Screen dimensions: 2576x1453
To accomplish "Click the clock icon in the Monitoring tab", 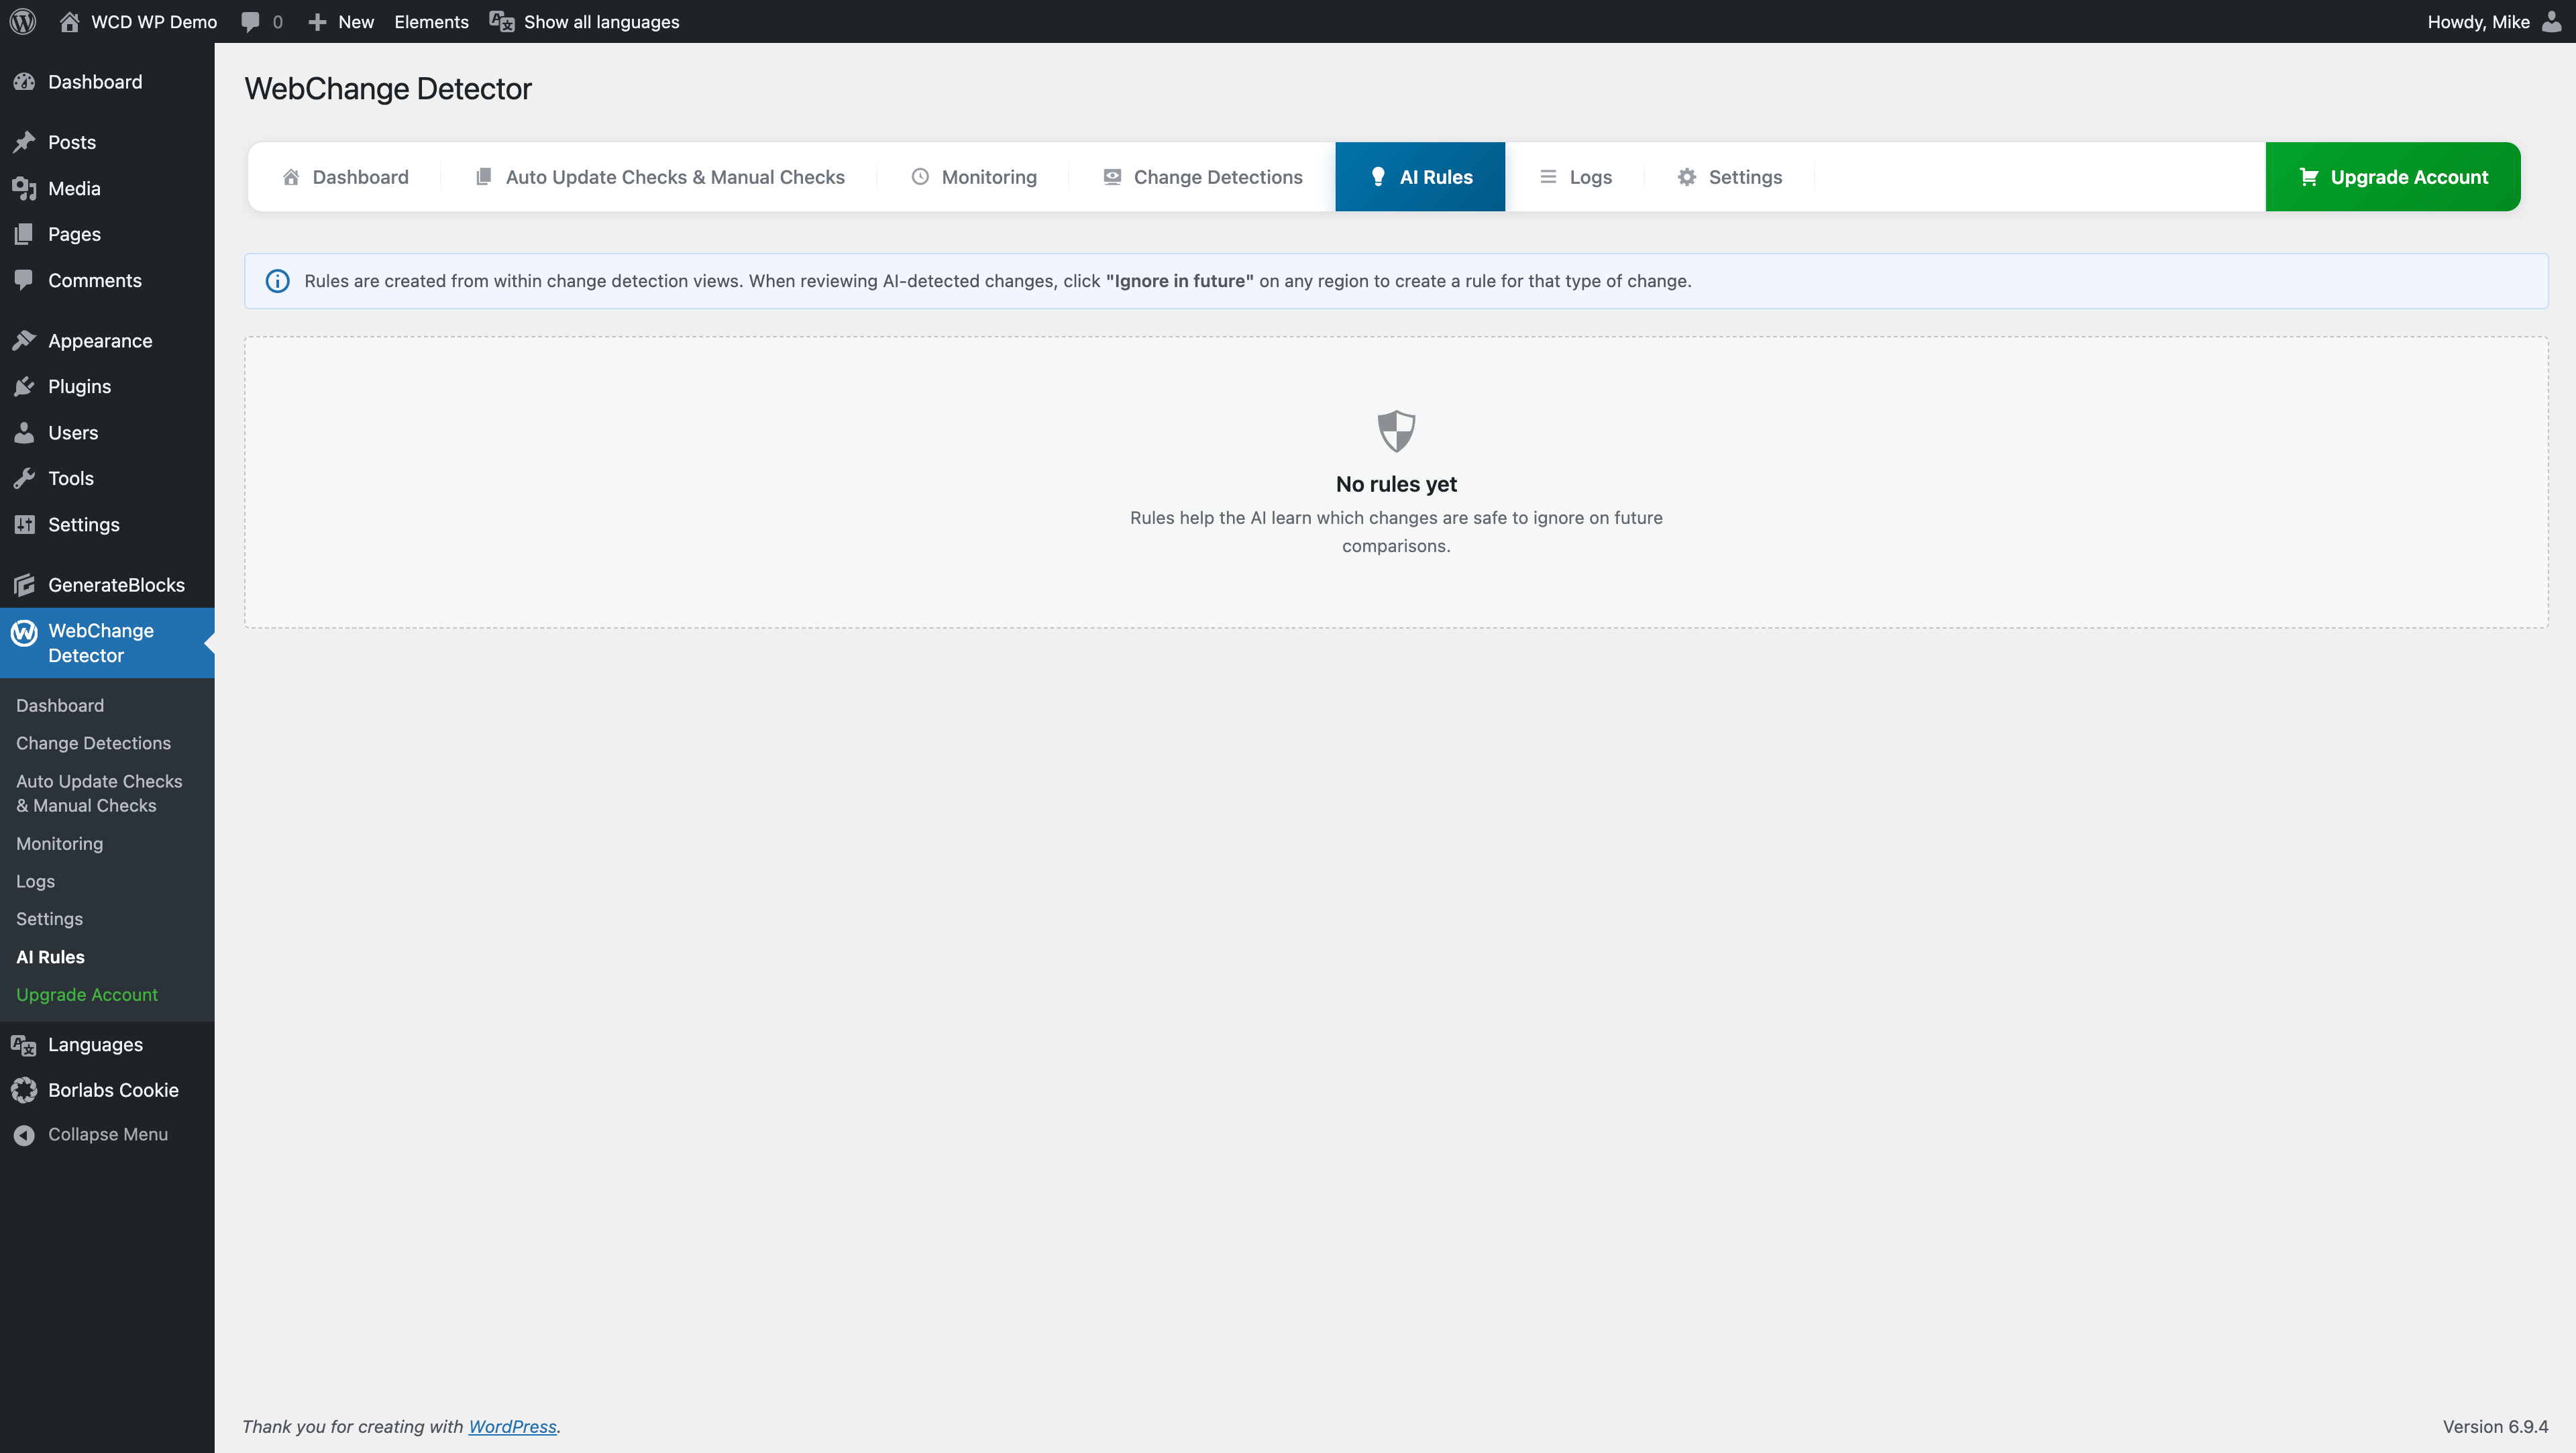I will coord(920,177).
